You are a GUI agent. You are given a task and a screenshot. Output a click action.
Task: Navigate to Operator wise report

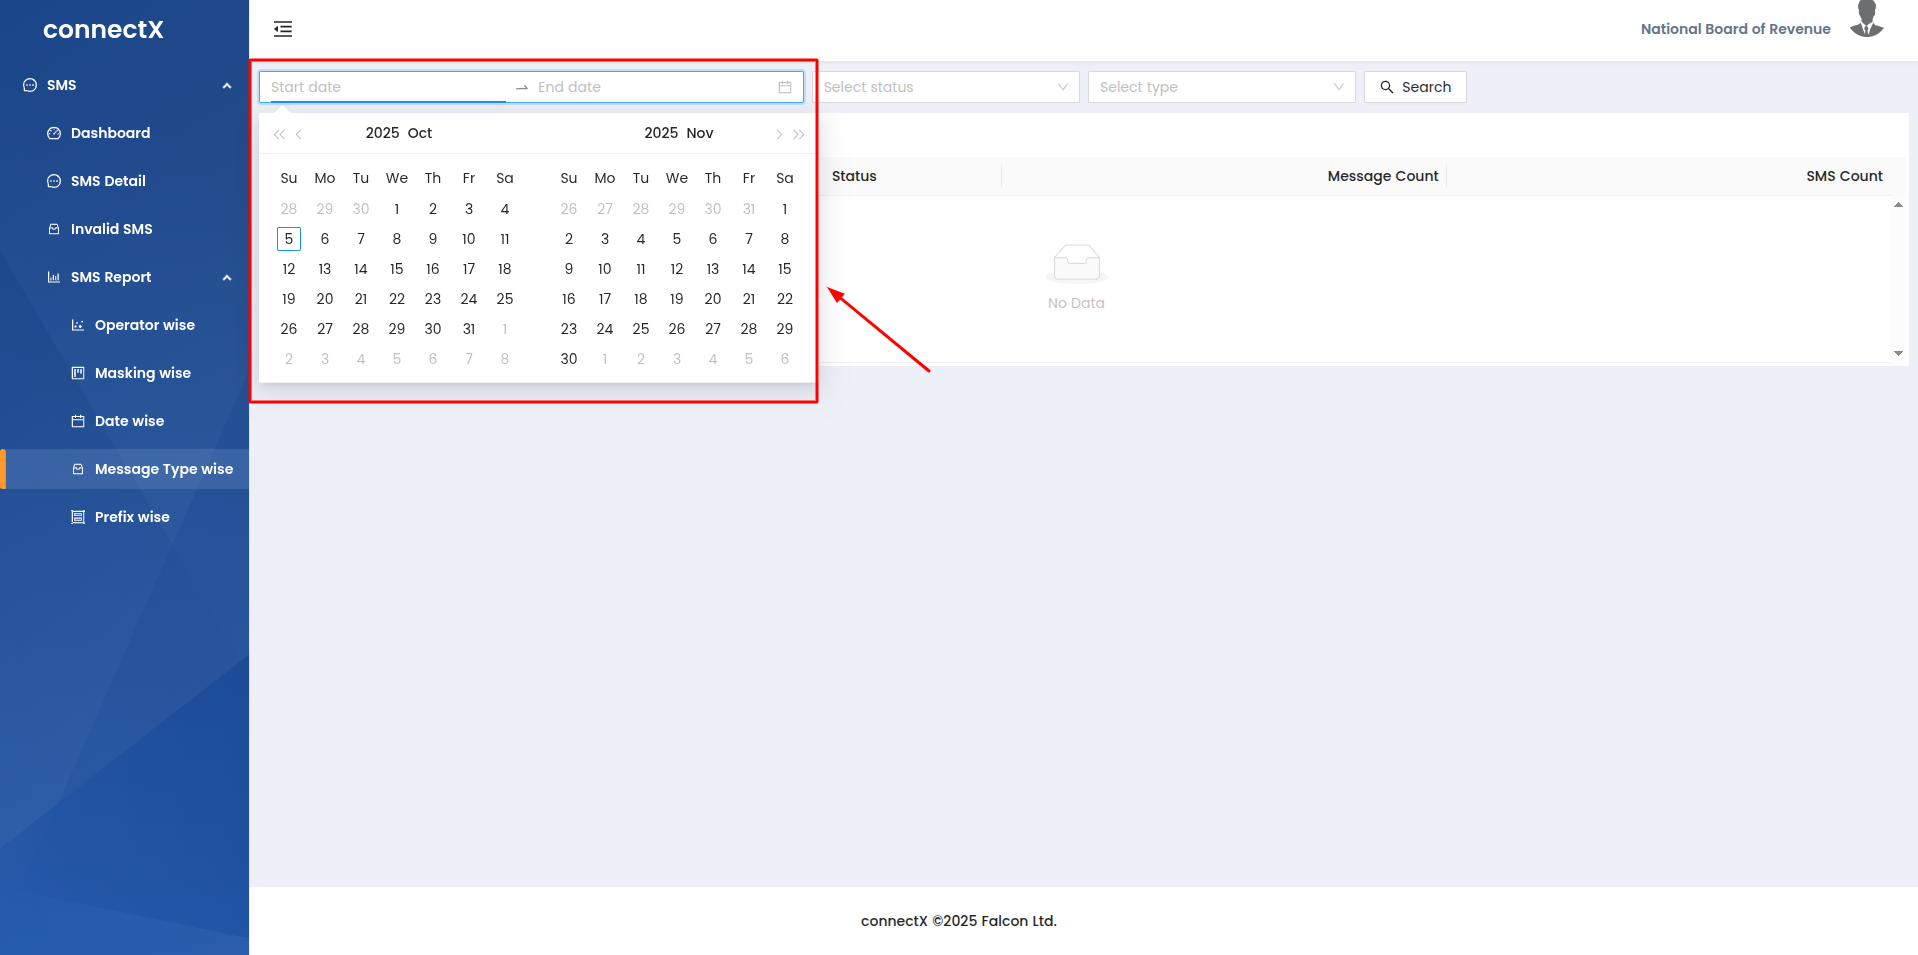coord(144,325)
